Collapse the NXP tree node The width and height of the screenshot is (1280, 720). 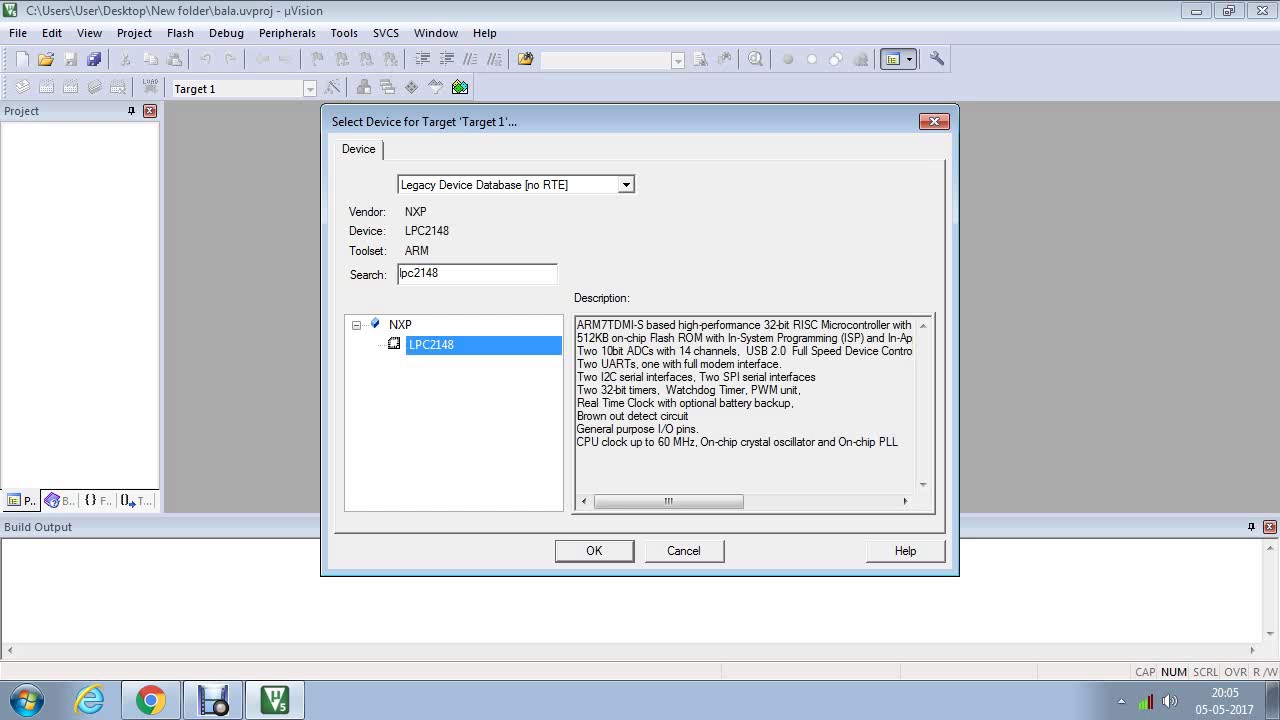(356, 325)
